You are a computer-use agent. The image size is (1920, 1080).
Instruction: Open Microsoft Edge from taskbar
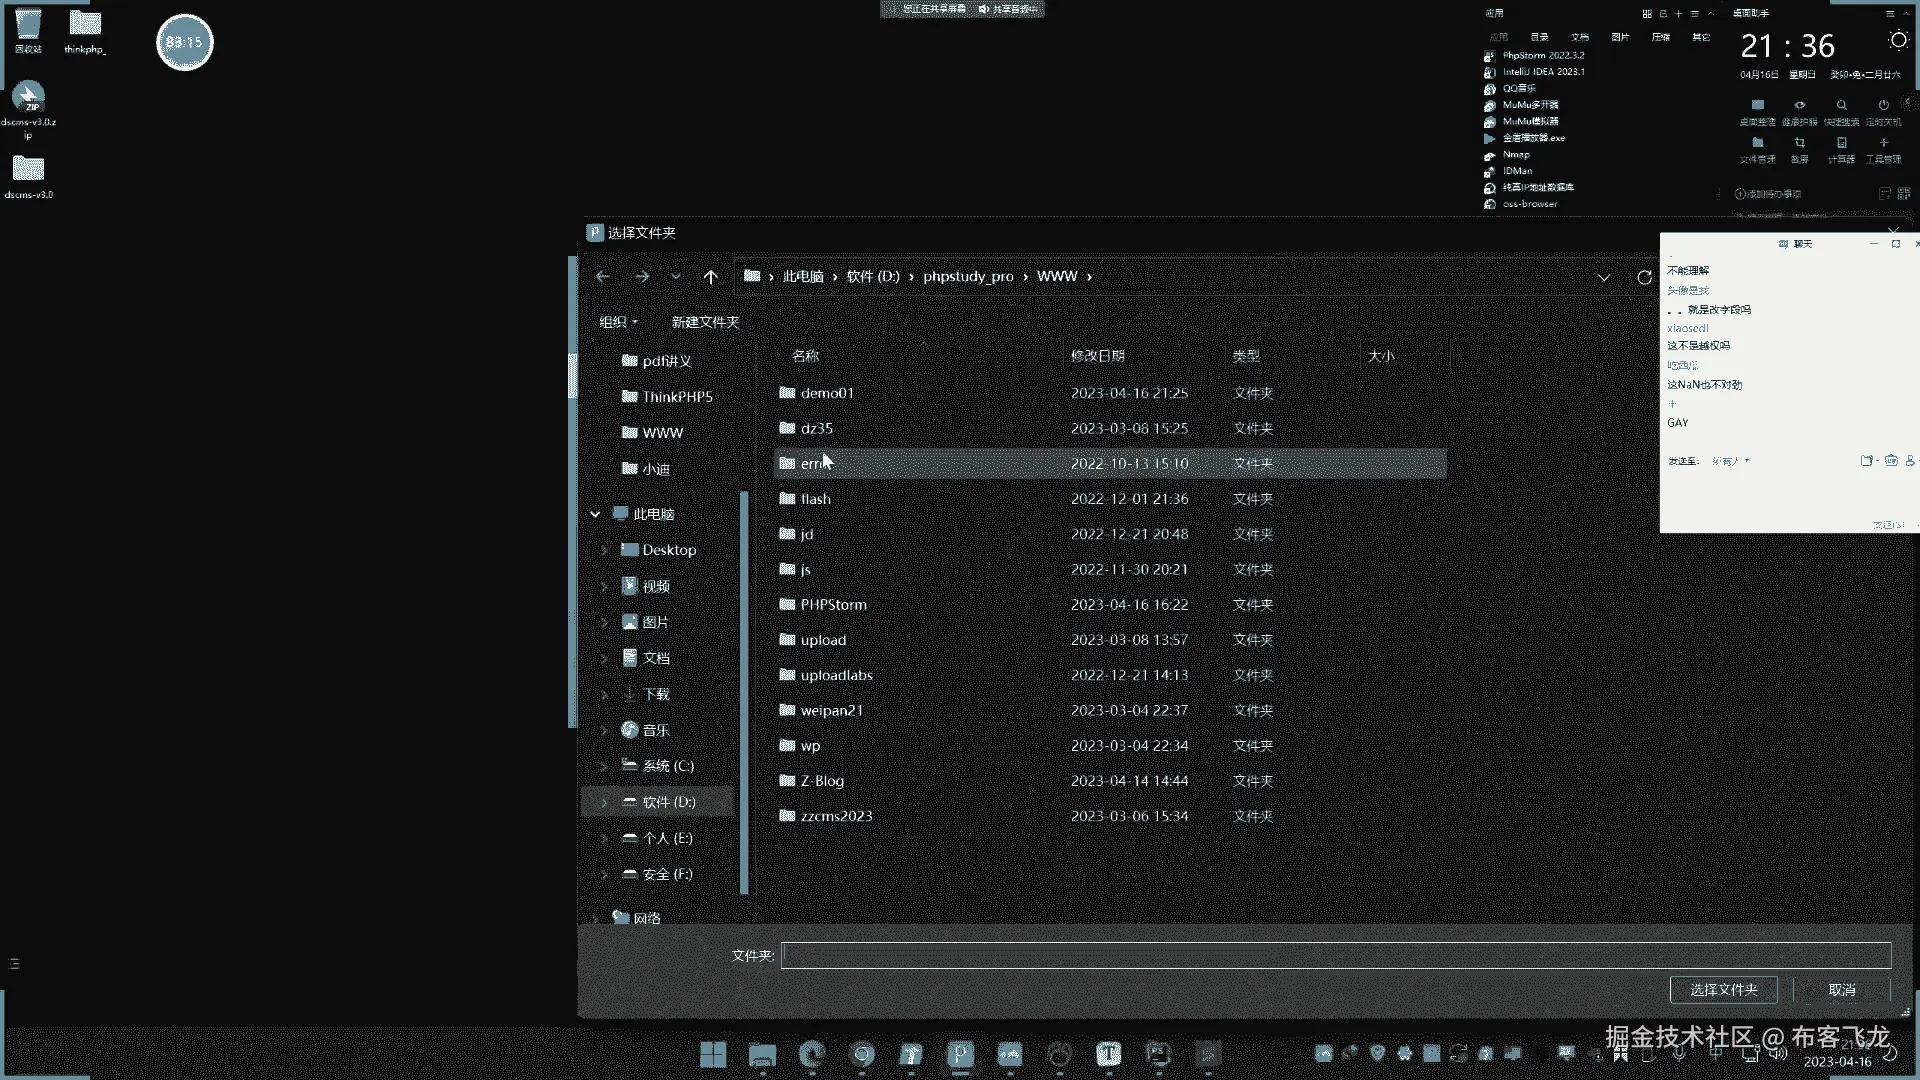(812, 1054)
